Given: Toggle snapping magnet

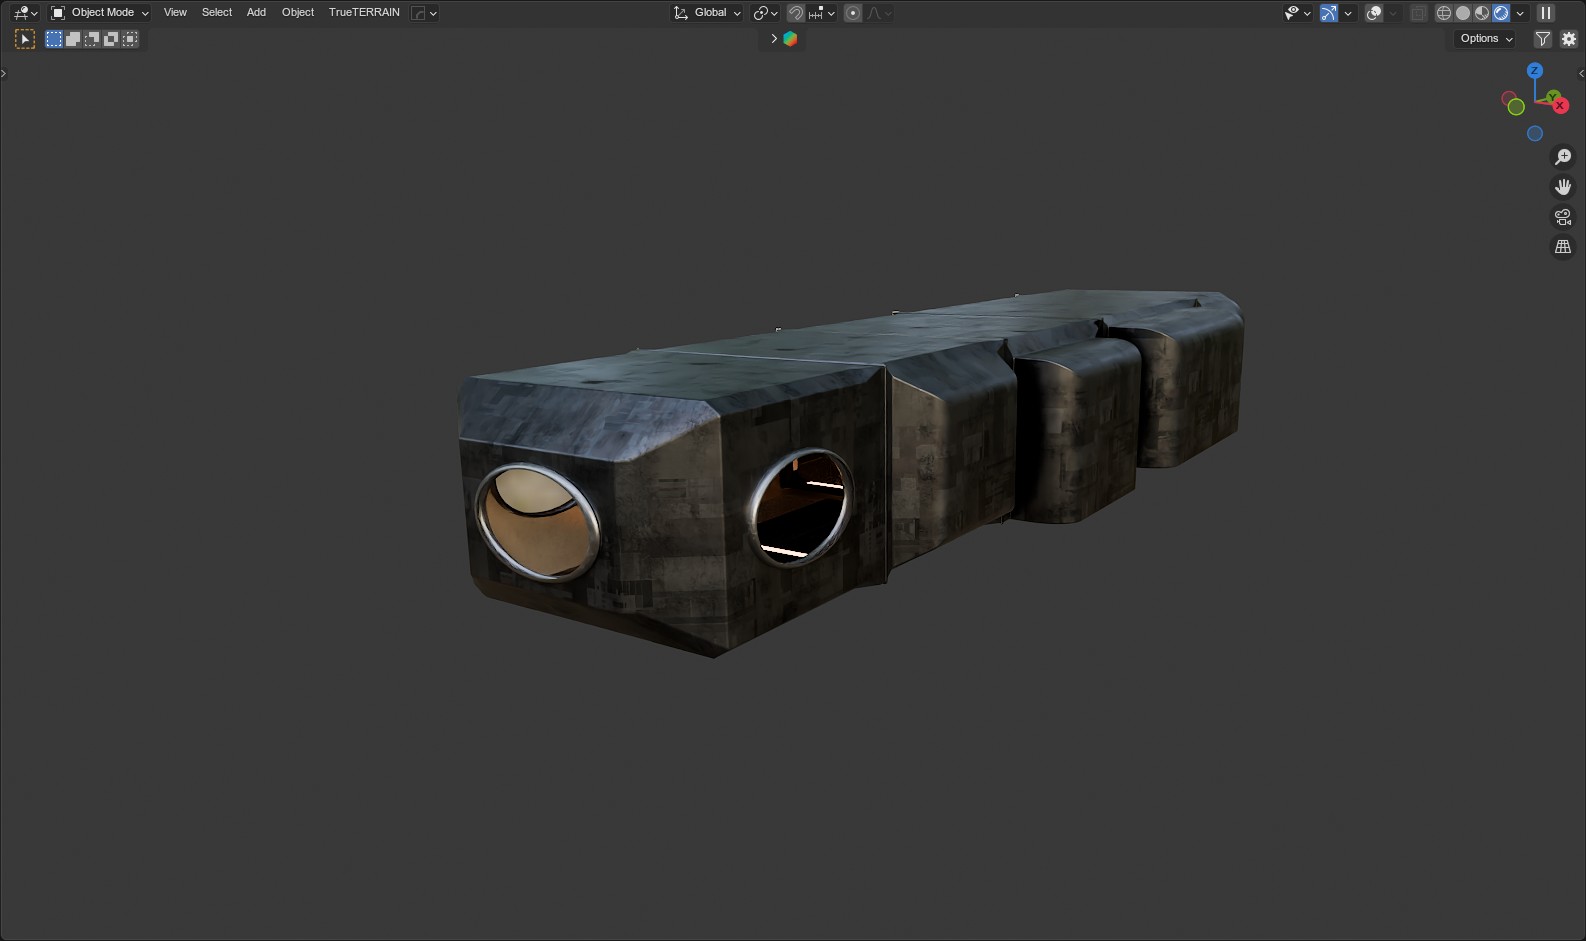Looking at the screenshot, I should pyautogui.click(x=796, y=13).
